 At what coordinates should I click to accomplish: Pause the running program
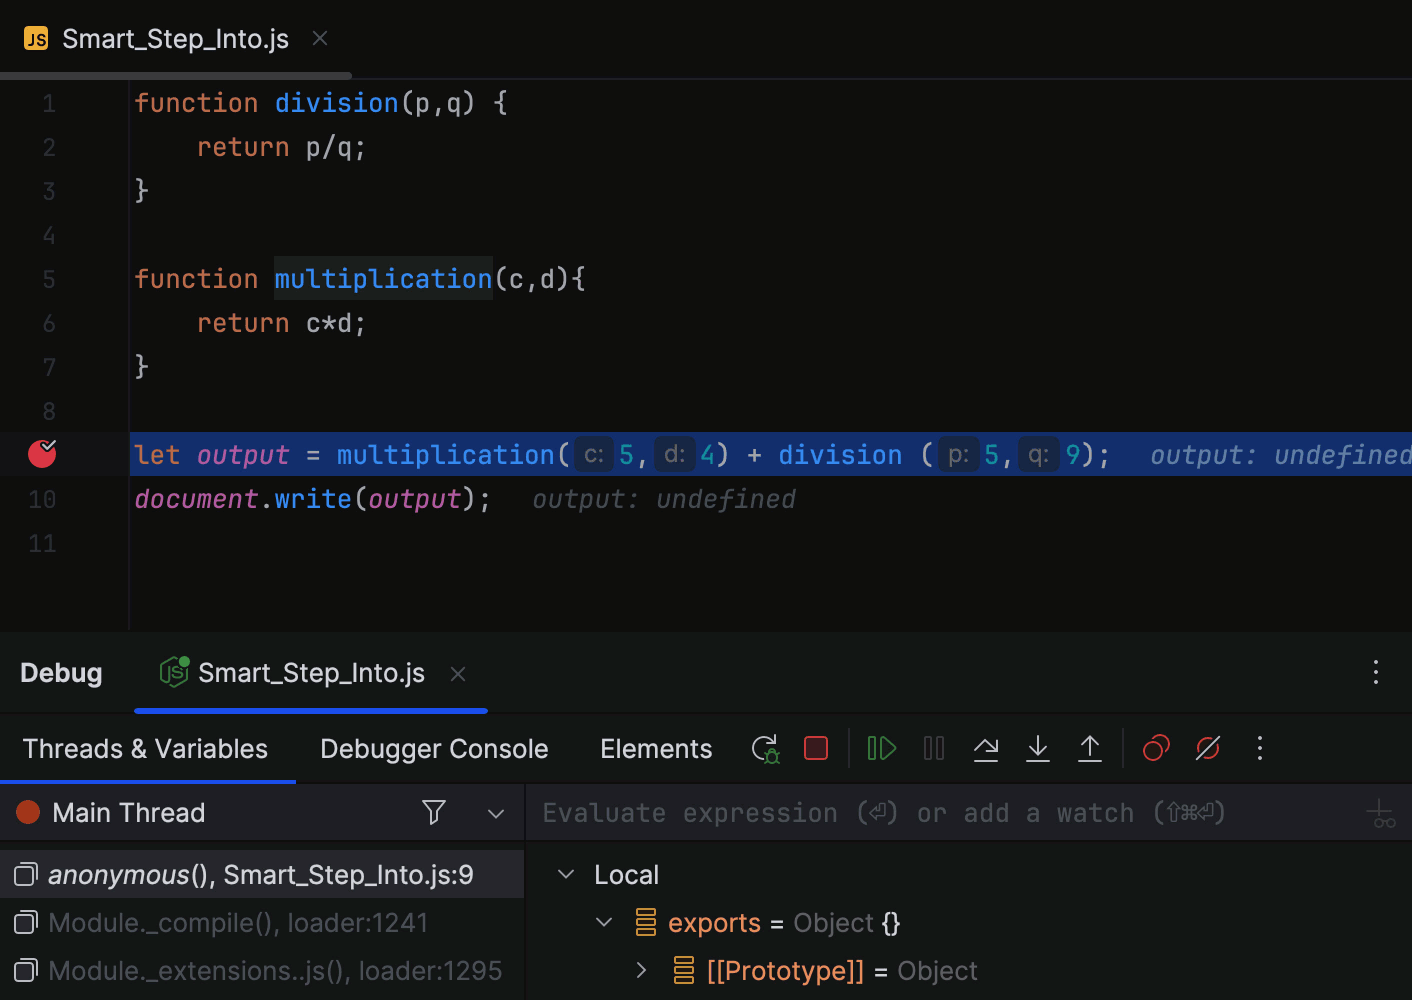pyautogui.click(x=933, y=748)
